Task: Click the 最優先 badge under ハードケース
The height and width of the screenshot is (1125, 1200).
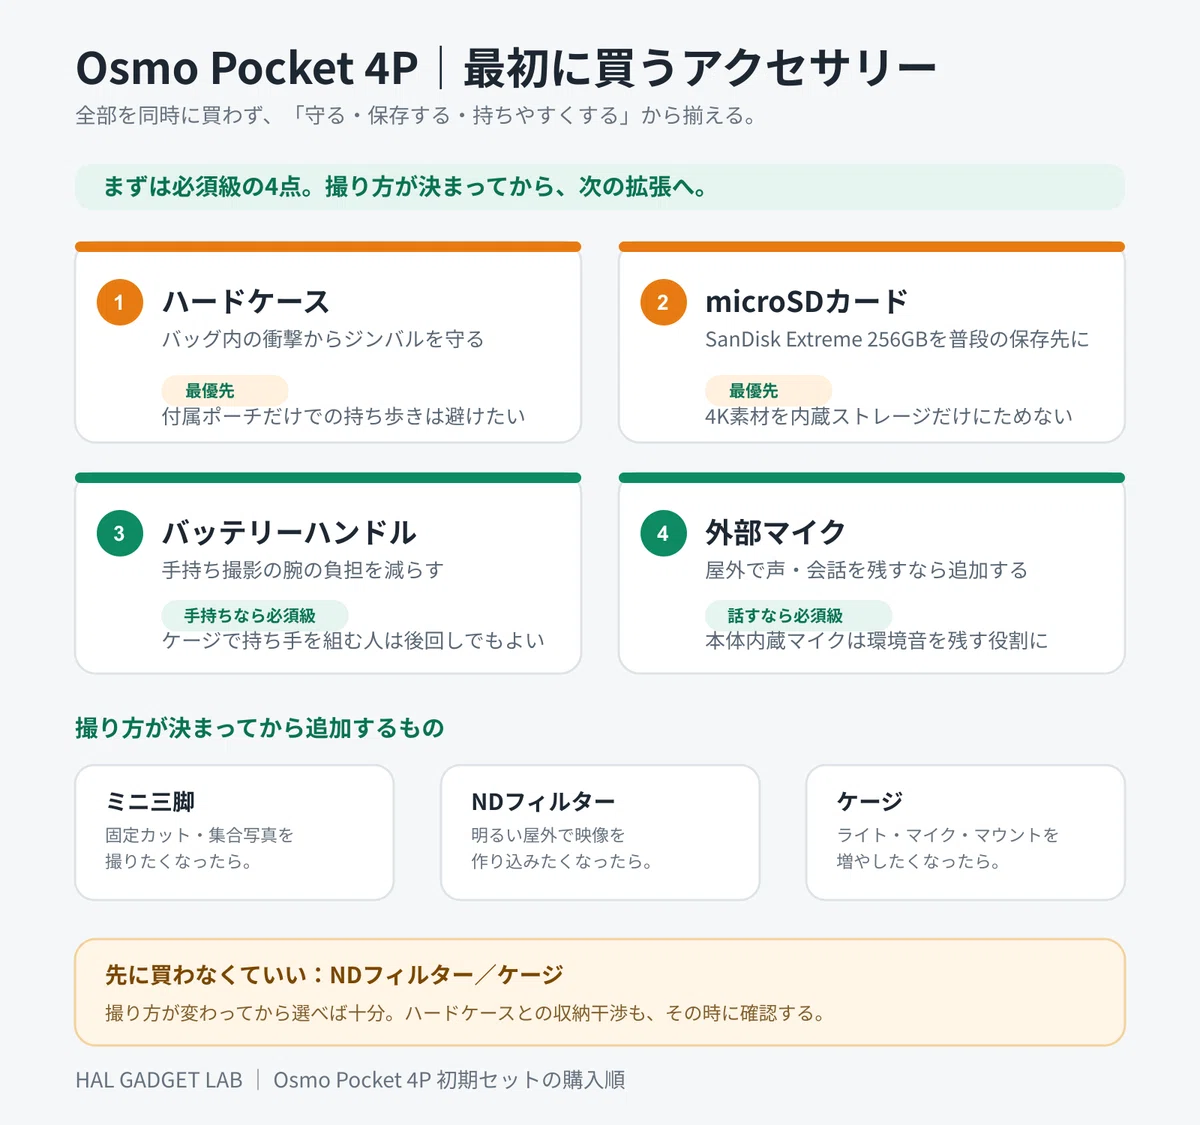Action: point(225,390)
